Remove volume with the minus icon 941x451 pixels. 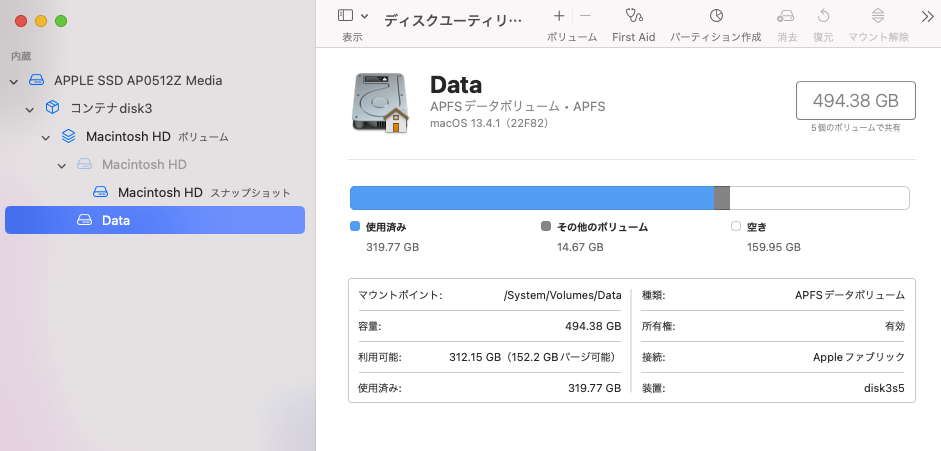586,16
